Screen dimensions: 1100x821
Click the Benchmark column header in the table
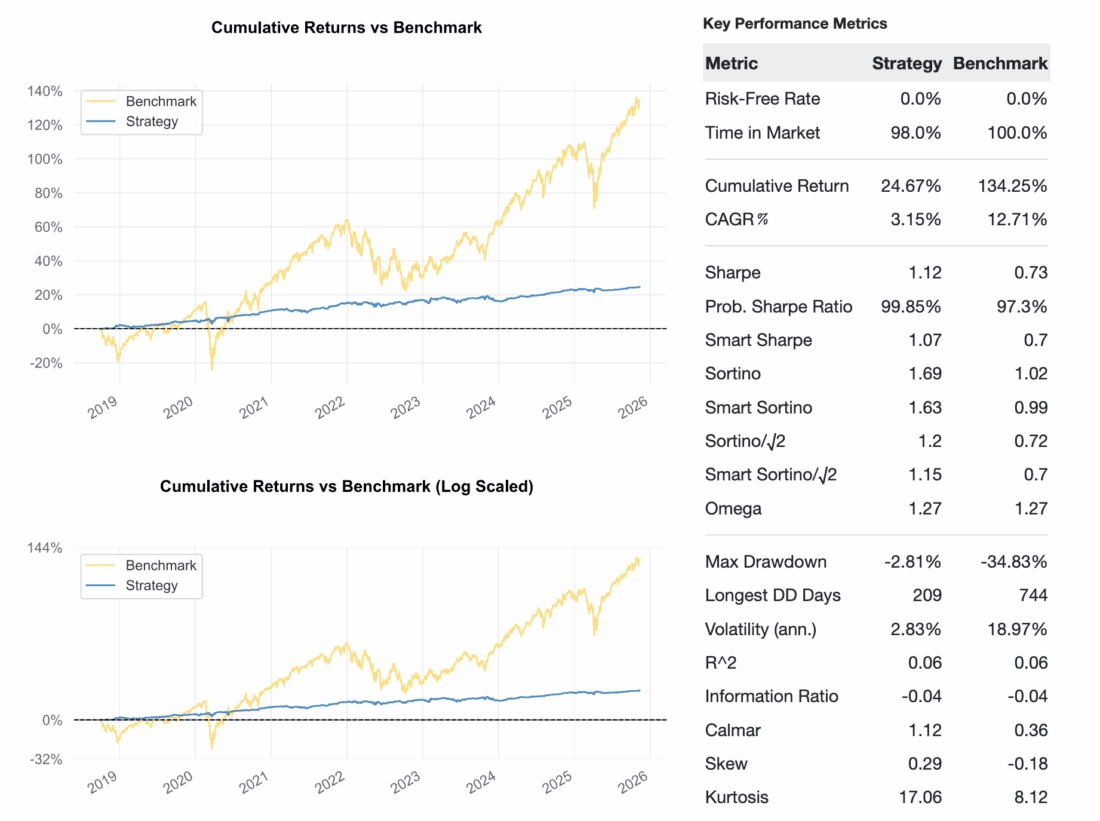1000,63
